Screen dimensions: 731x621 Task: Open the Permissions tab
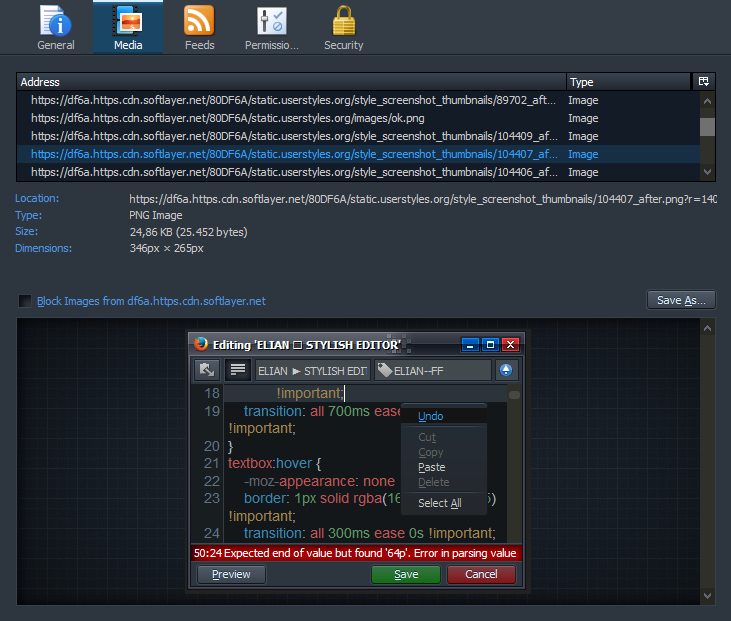271,27
